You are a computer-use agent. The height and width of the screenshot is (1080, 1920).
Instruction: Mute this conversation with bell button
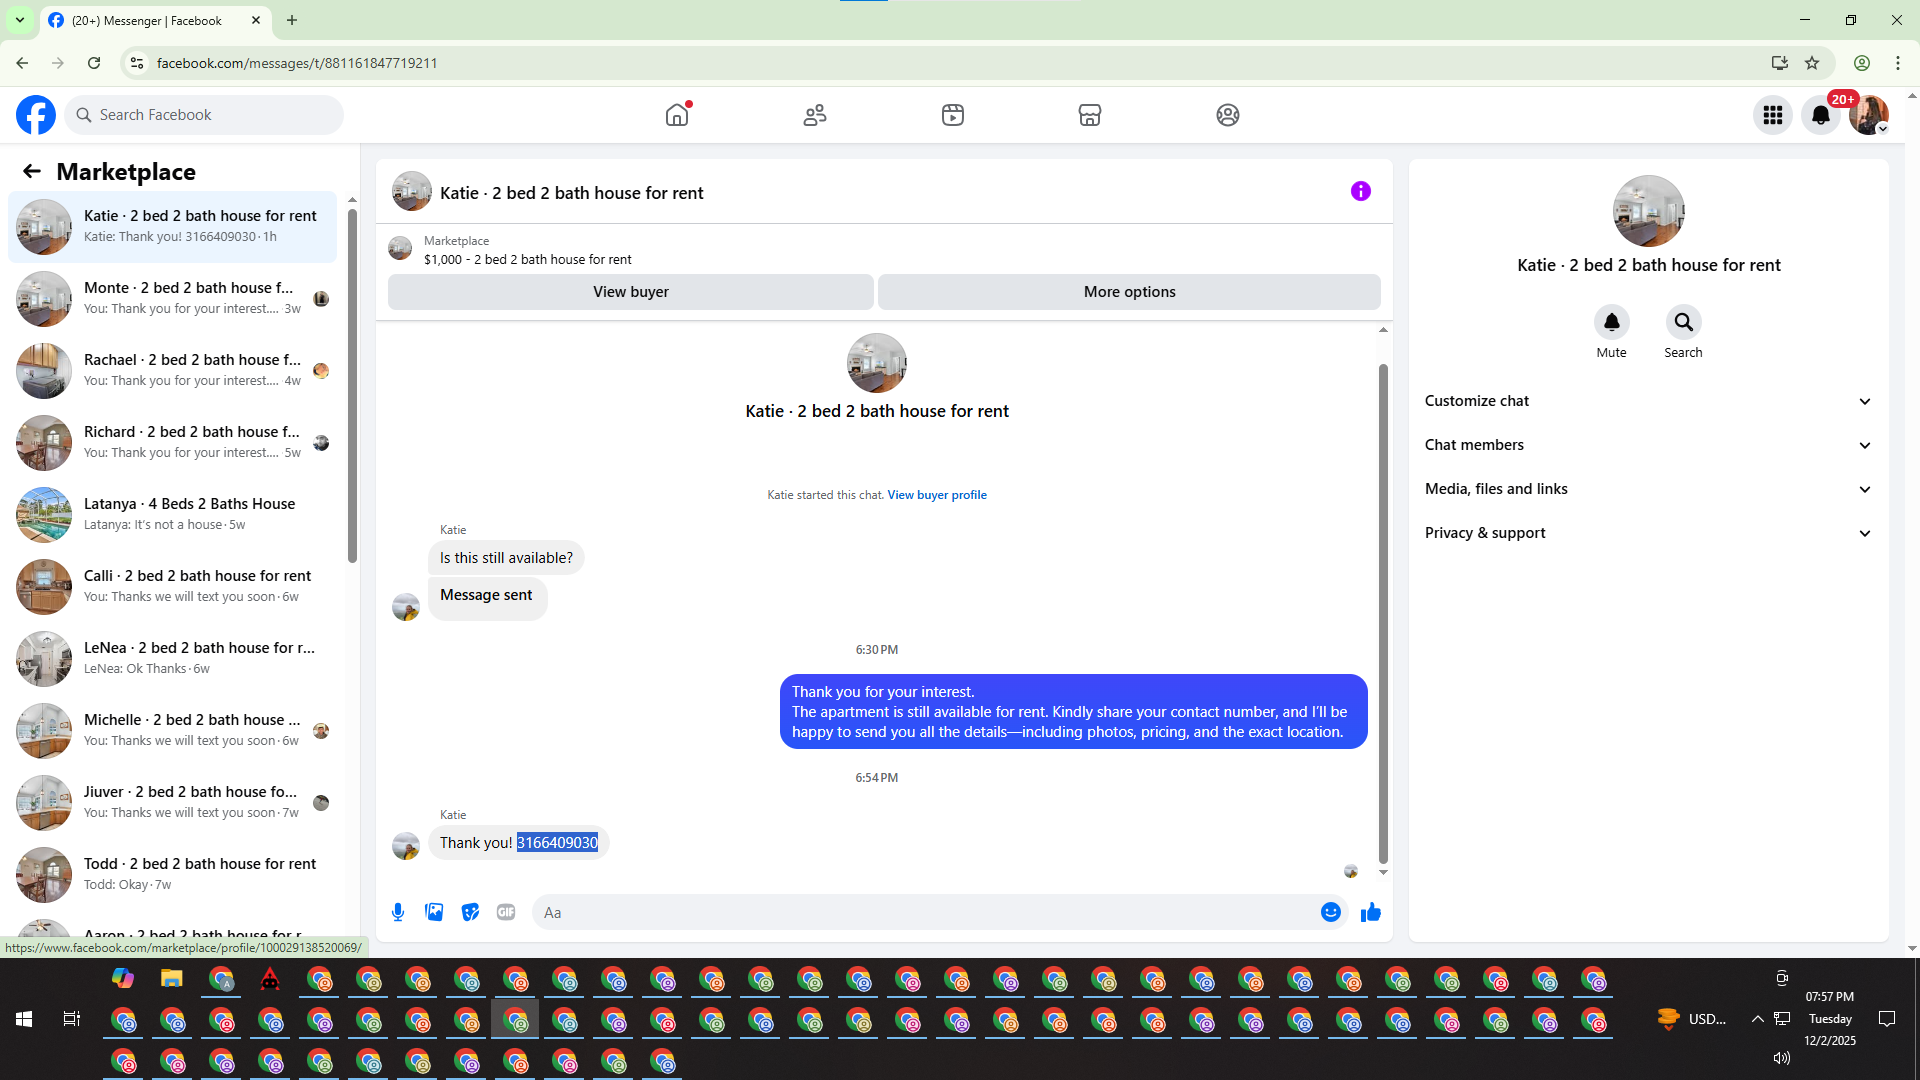(x=1611, y=322)
